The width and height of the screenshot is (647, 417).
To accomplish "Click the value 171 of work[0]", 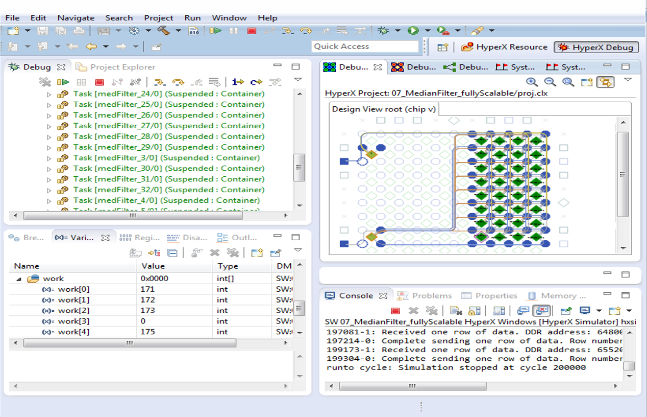I will 147,289.
